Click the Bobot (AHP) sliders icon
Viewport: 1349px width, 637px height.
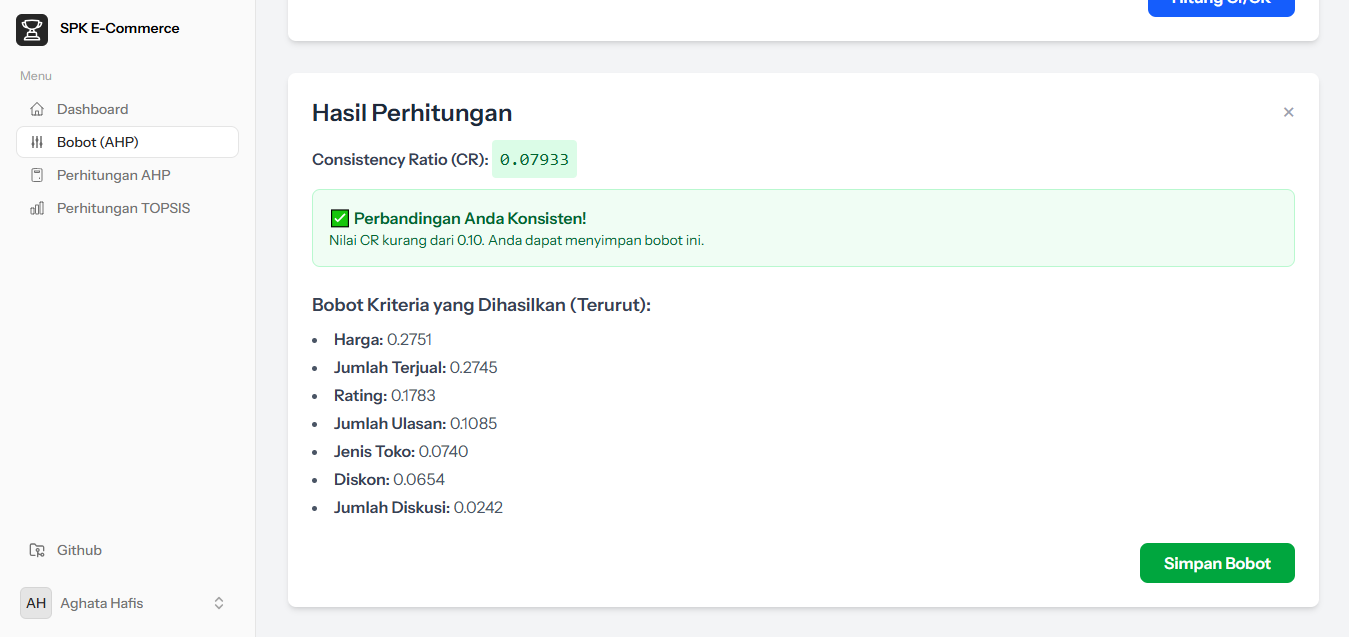pos(37,141)
